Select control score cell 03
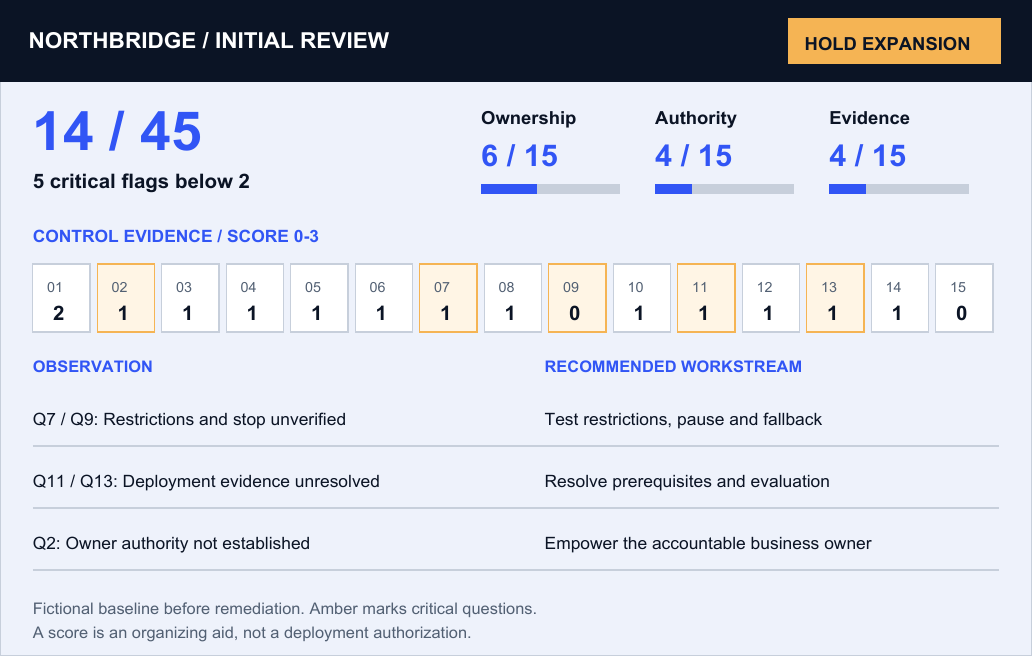The width and height of the screenshot is (1032, 656). tap(190, 298)
